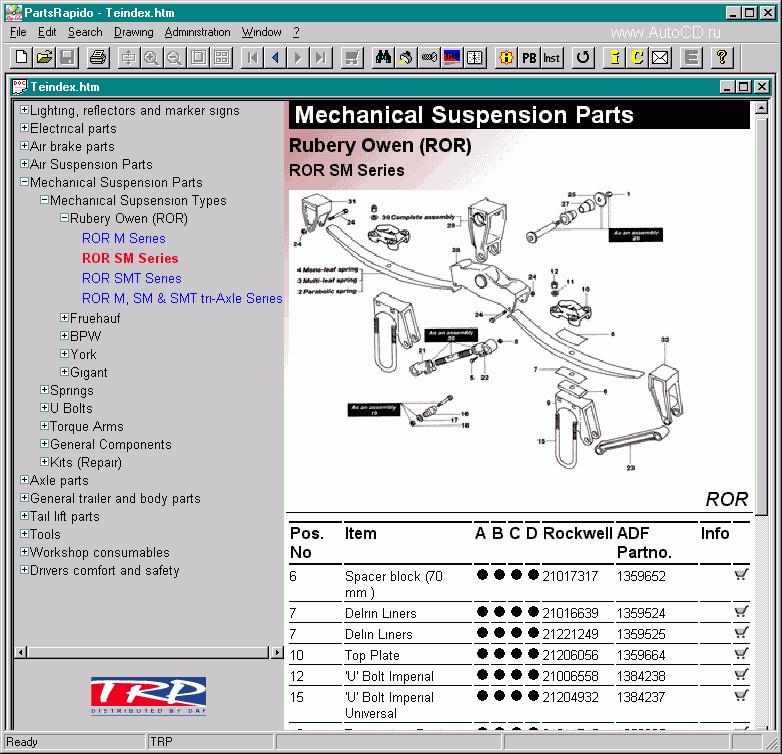Click the yellow question mark help icon
This screenshot has height=754, width=782.
pyautogui.click(x=721, y=58)
